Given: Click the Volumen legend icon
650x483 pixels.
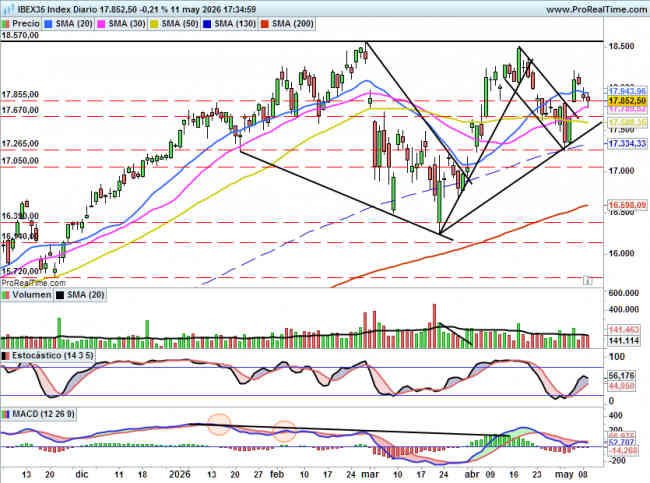Looking at the screenshot, I should click(6, 295).
